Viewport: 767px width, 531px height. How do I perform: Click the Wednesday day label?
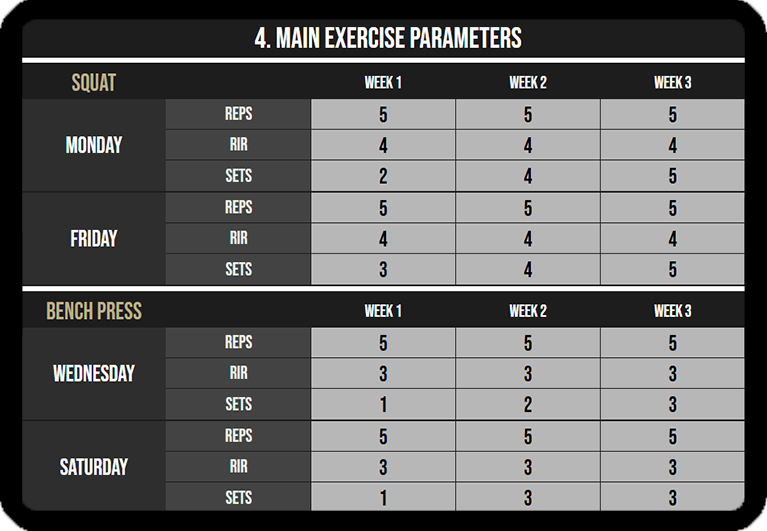[x=94, y=374]
